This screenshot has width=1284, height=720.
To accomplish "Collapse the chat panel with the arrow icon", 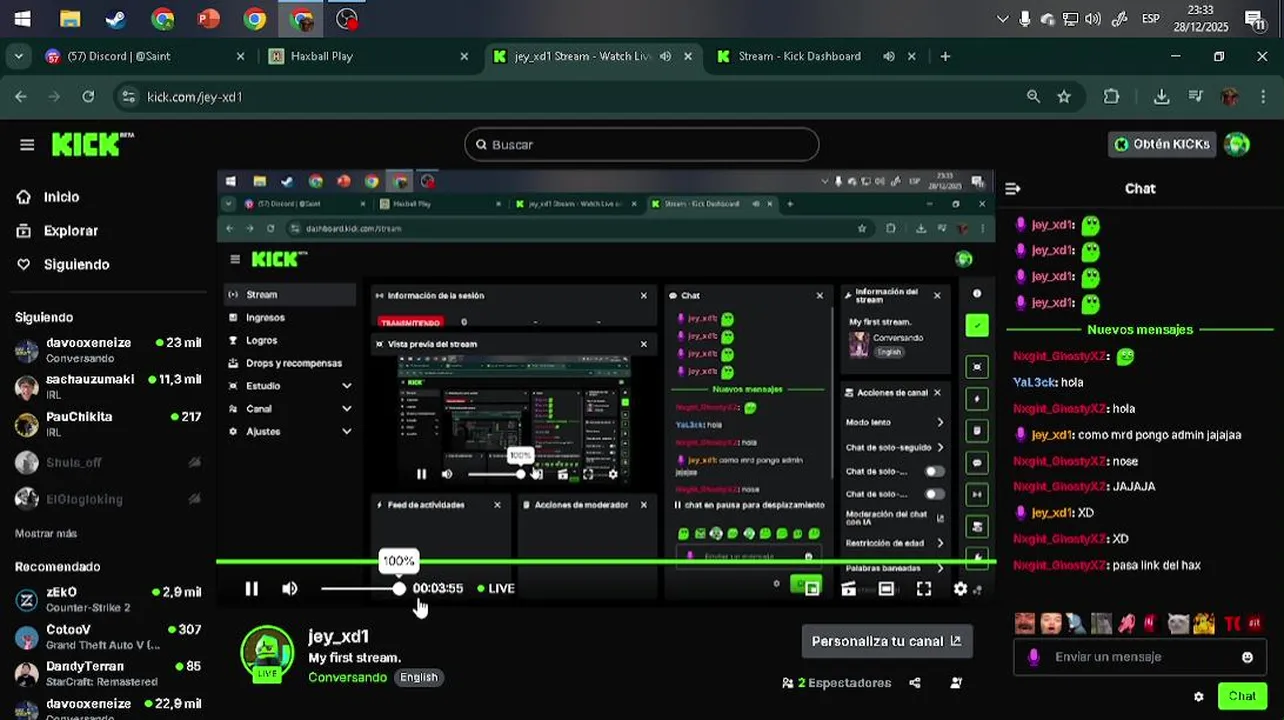I will (1013, 188).
